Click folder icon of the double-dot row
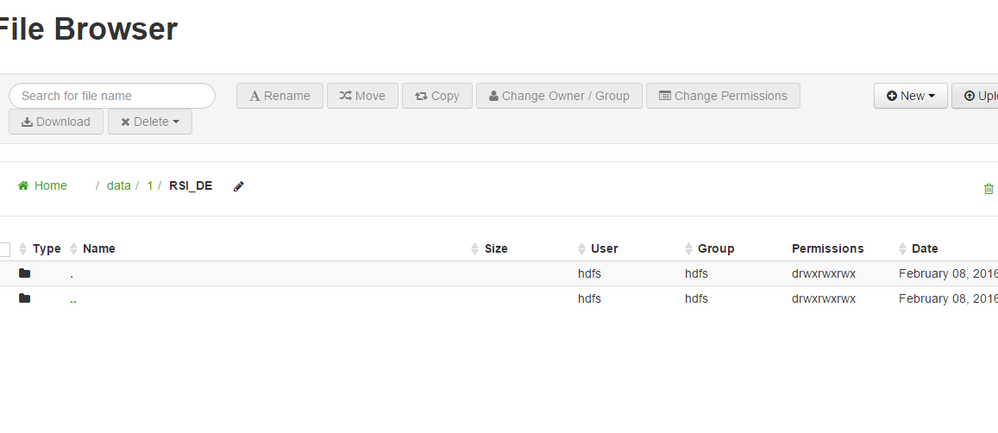The image size is (998, 433). click(25, 298)
